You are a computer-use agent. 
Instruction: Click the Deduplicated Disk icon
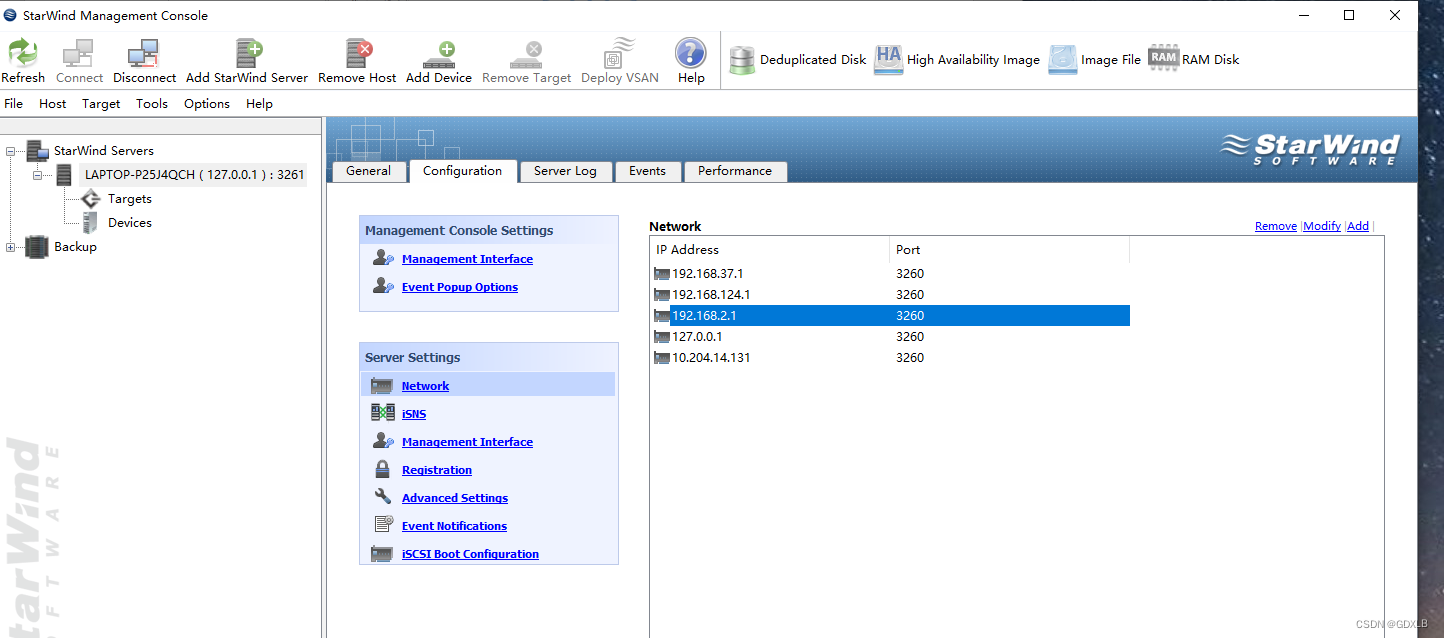point(742,60)
